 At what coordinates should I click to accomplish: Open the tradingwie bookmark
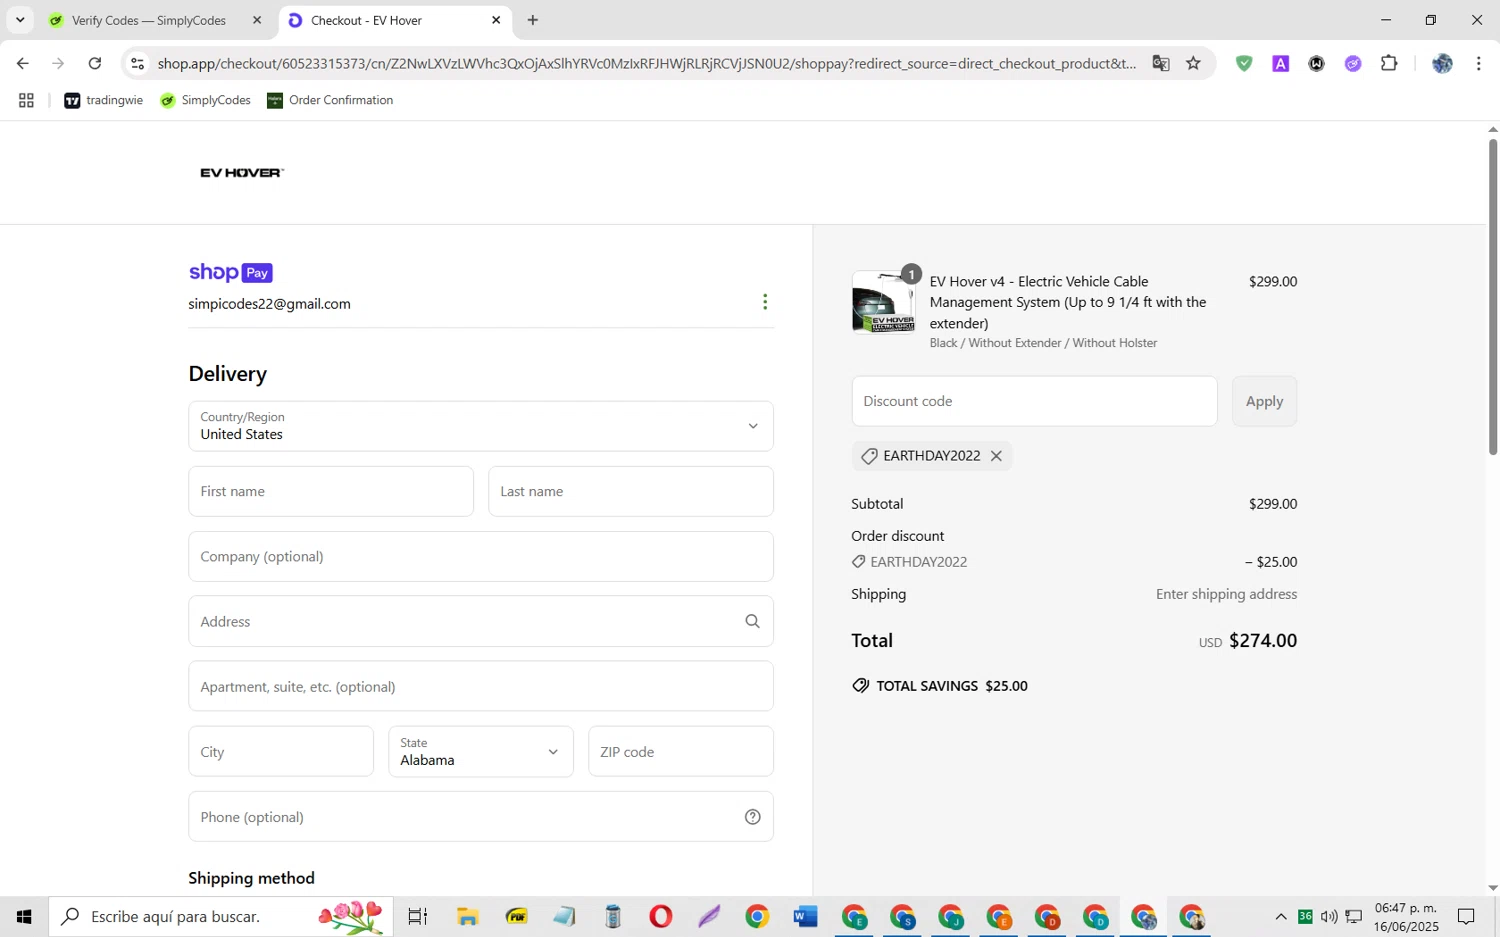104,100
